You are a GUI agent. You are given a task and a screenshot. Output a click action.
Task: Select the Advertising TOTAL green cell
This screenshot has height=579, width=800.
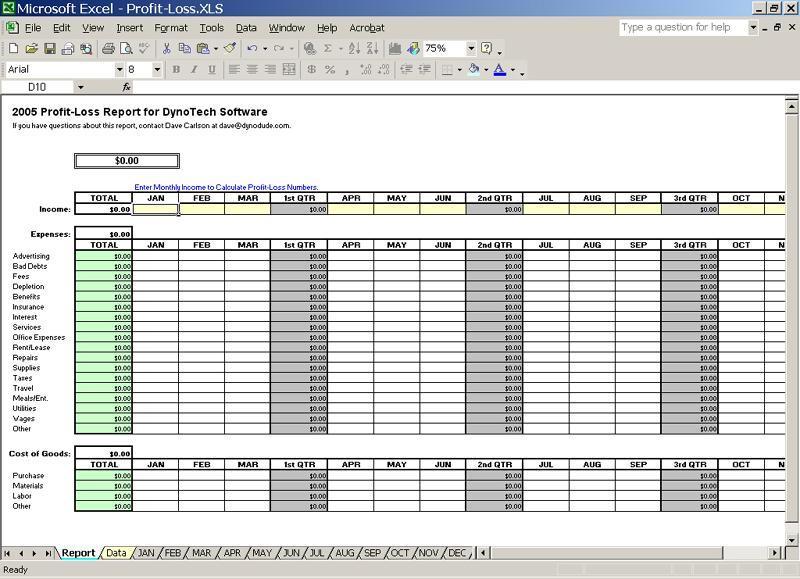(x=104, y=256)
